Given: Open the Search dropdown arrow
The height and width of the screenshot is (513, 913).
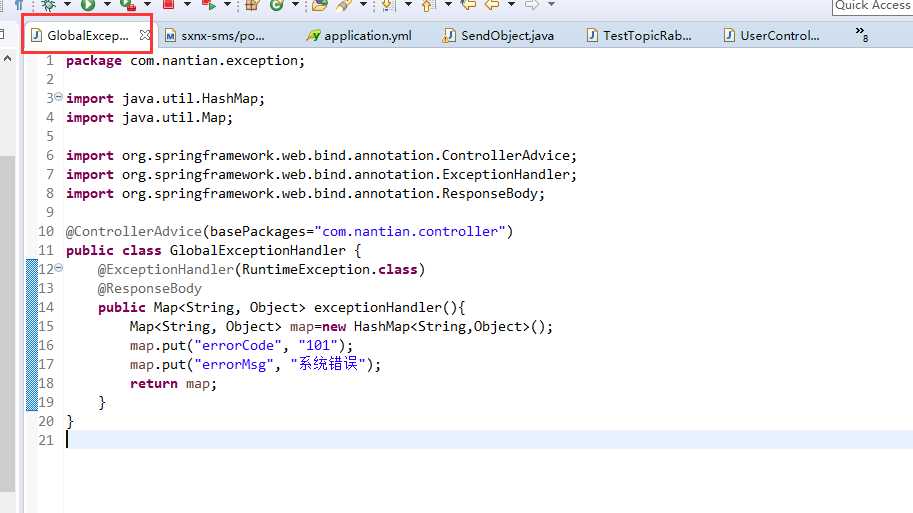Looking at the screenshot, I should click(x=363, y=5).
